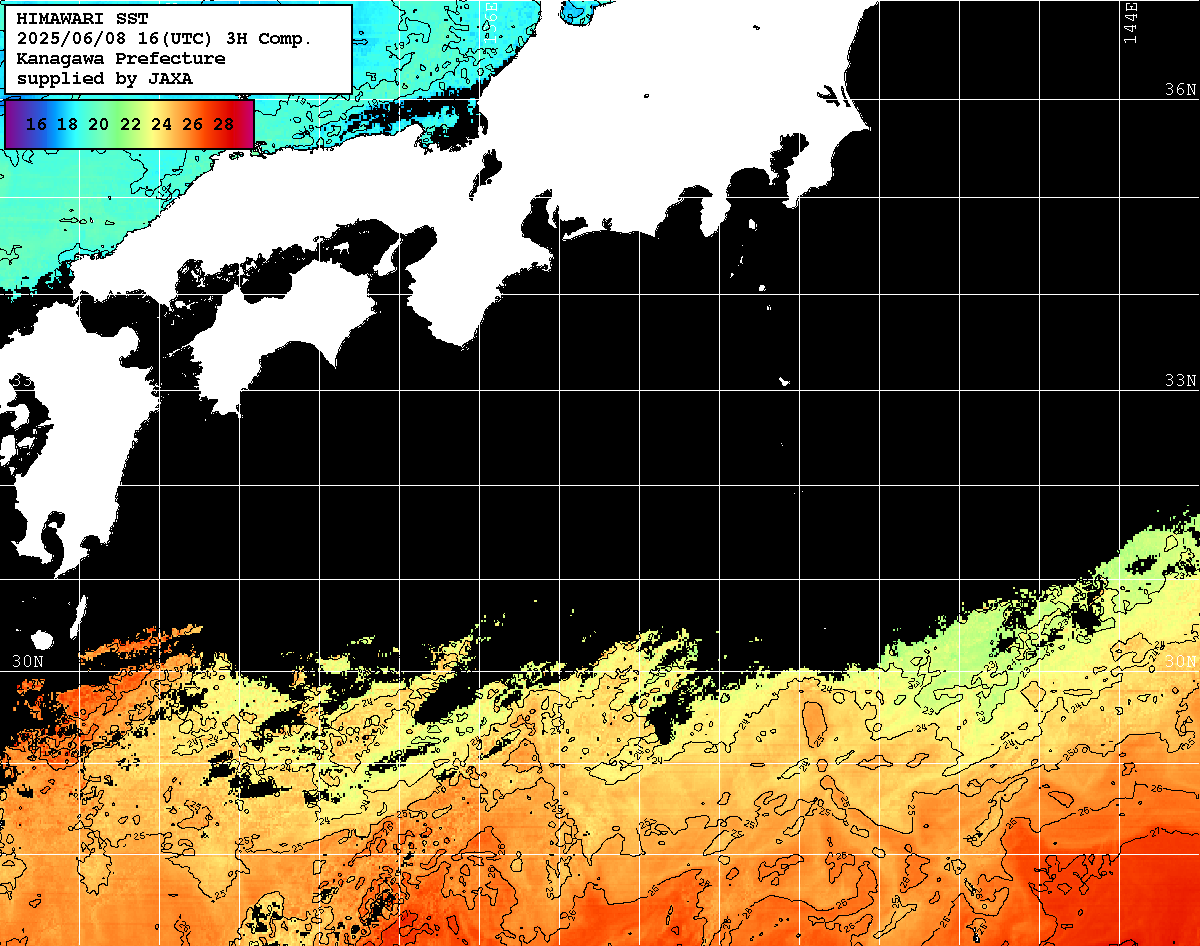Pick the 24 value on the color legend

[161, 124]
